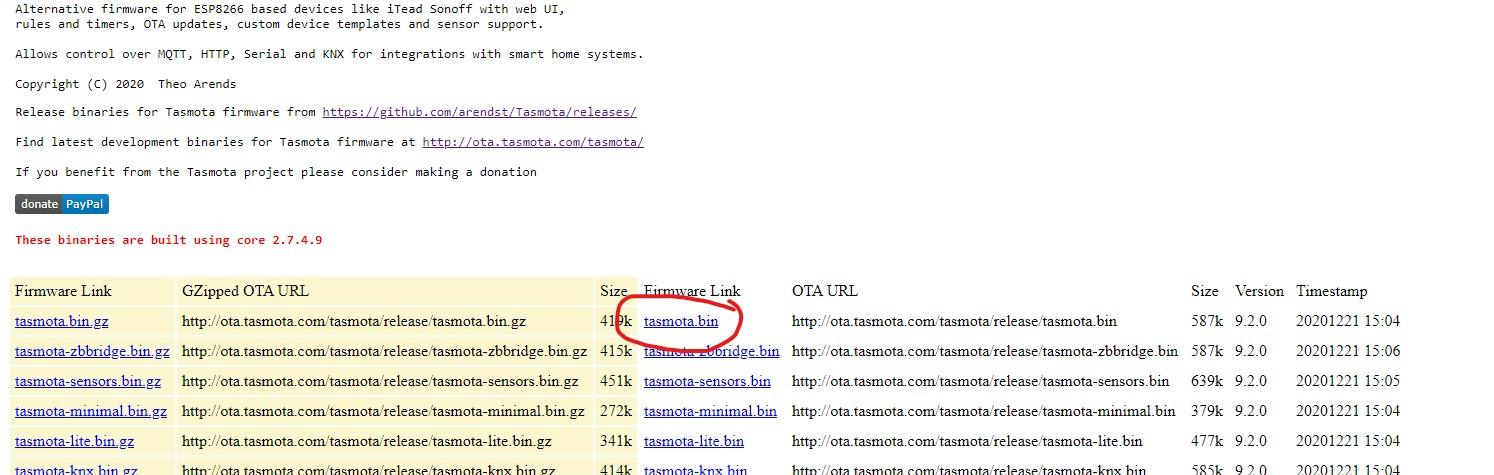
Task: Click the Copyright 2020 Theo Arends line
Action: (126, 84)
